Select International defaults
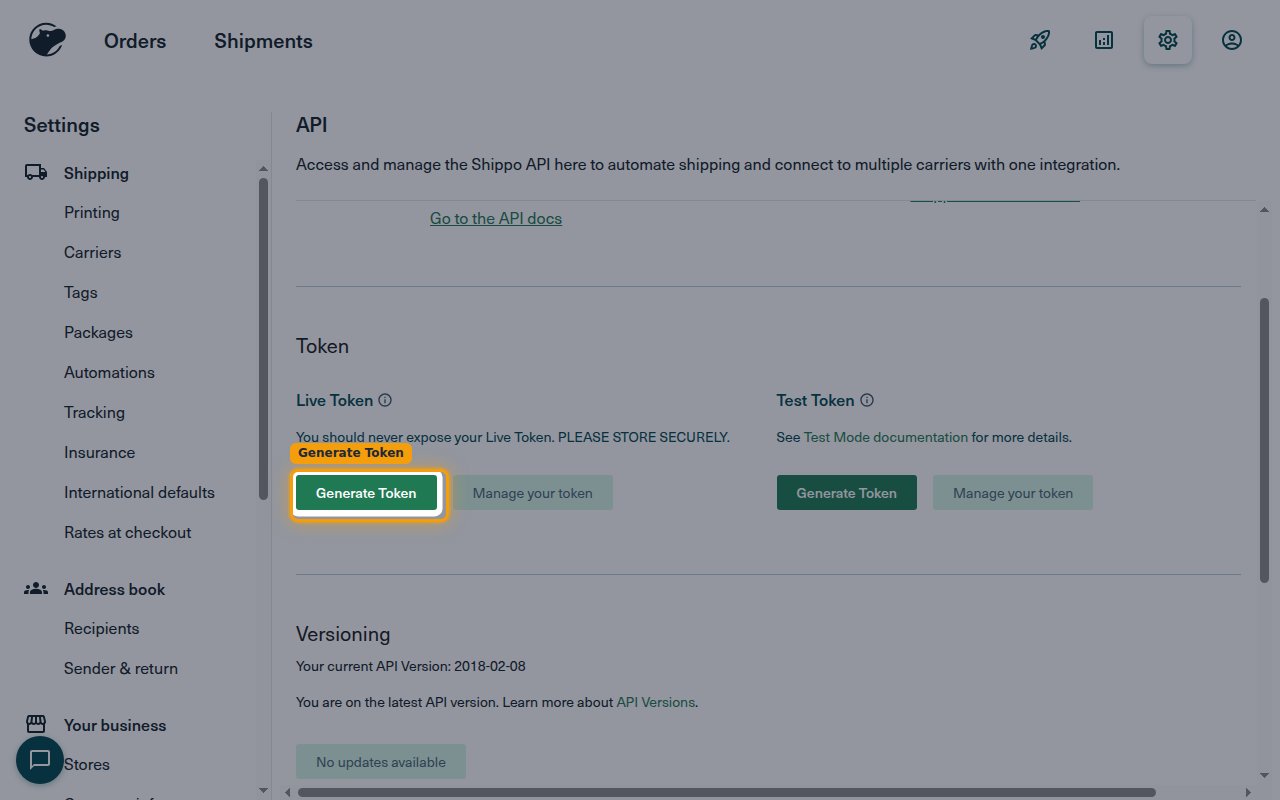Image resolution: width=1280 pixels, height=800 pixels. click(x=139, y=492)
